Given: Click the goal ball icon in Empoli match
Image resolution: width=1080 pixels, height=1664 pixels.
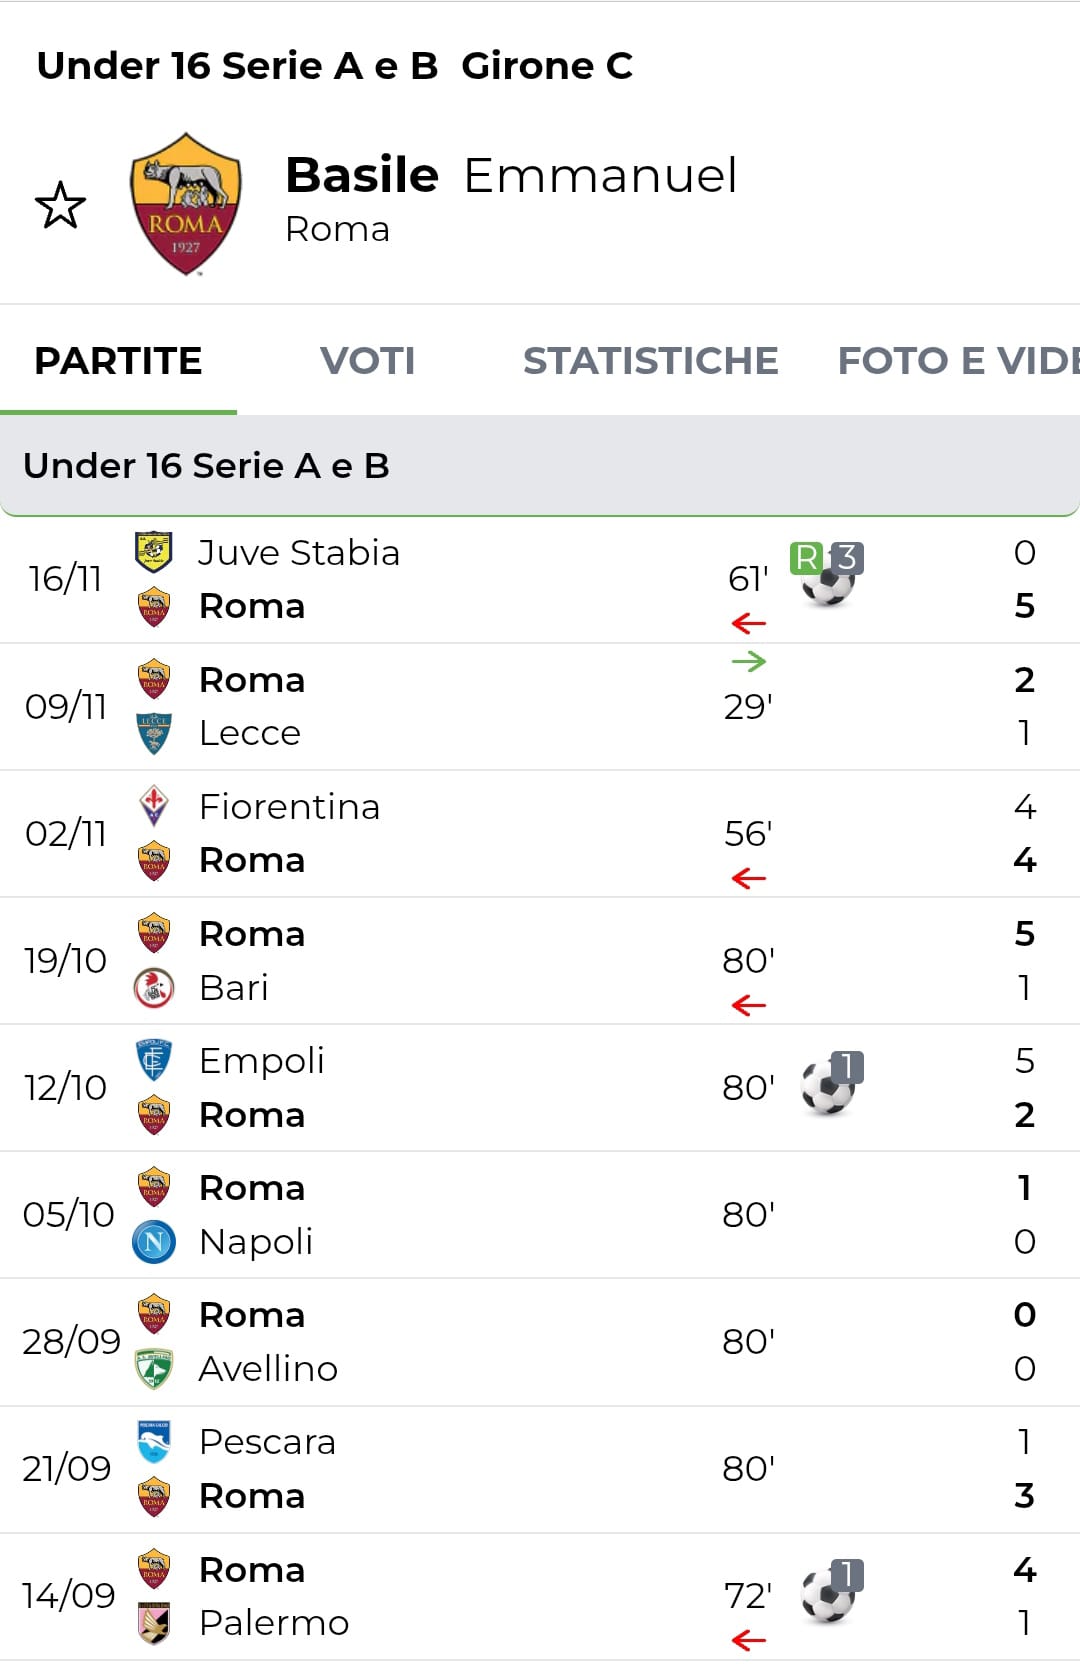Looking at the screenshot, I should pos(828,1087).
